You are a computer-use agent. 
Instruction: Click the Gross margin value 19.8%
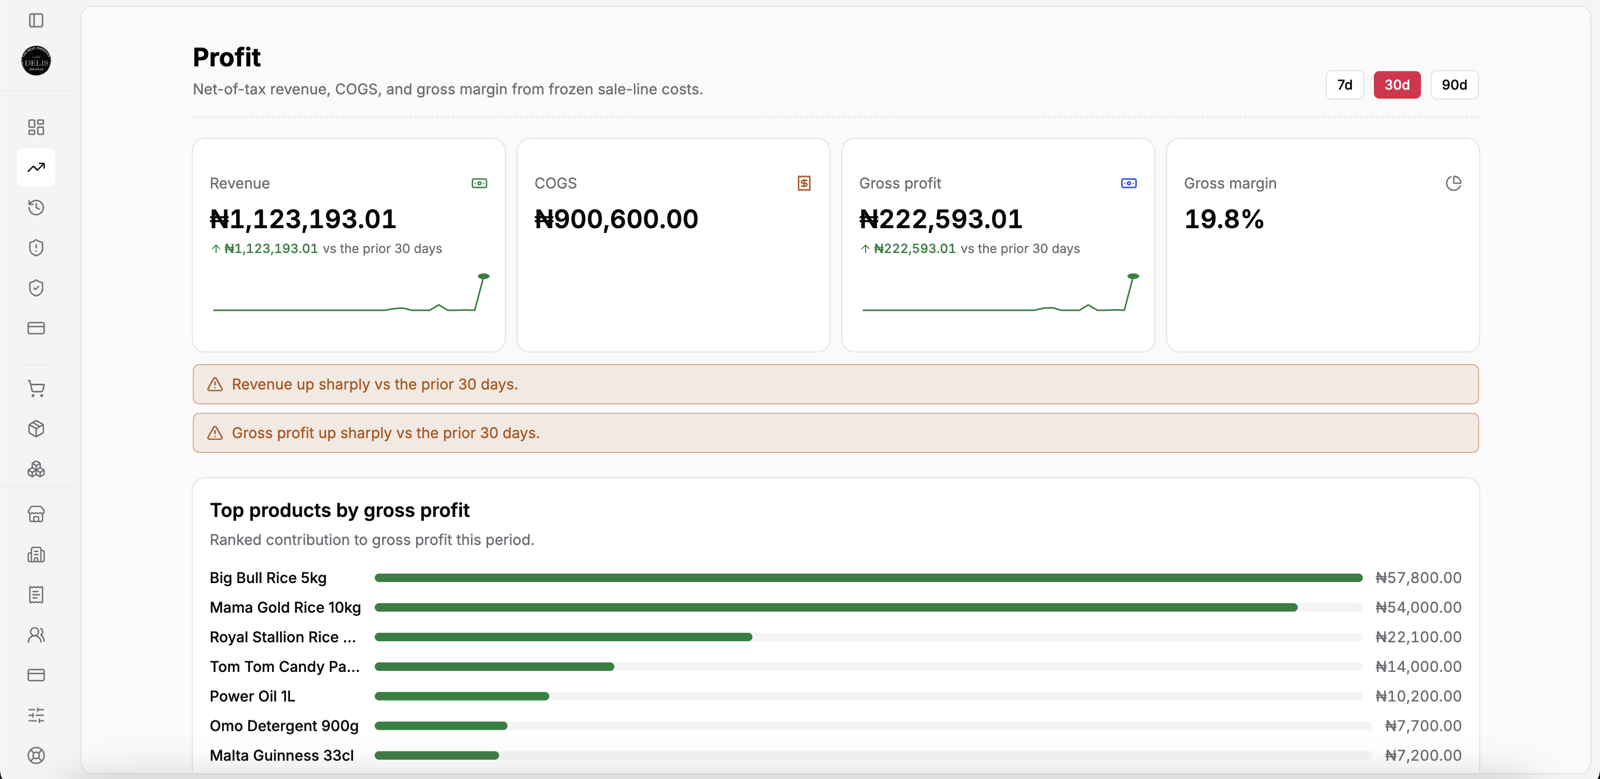(1224, 219)
